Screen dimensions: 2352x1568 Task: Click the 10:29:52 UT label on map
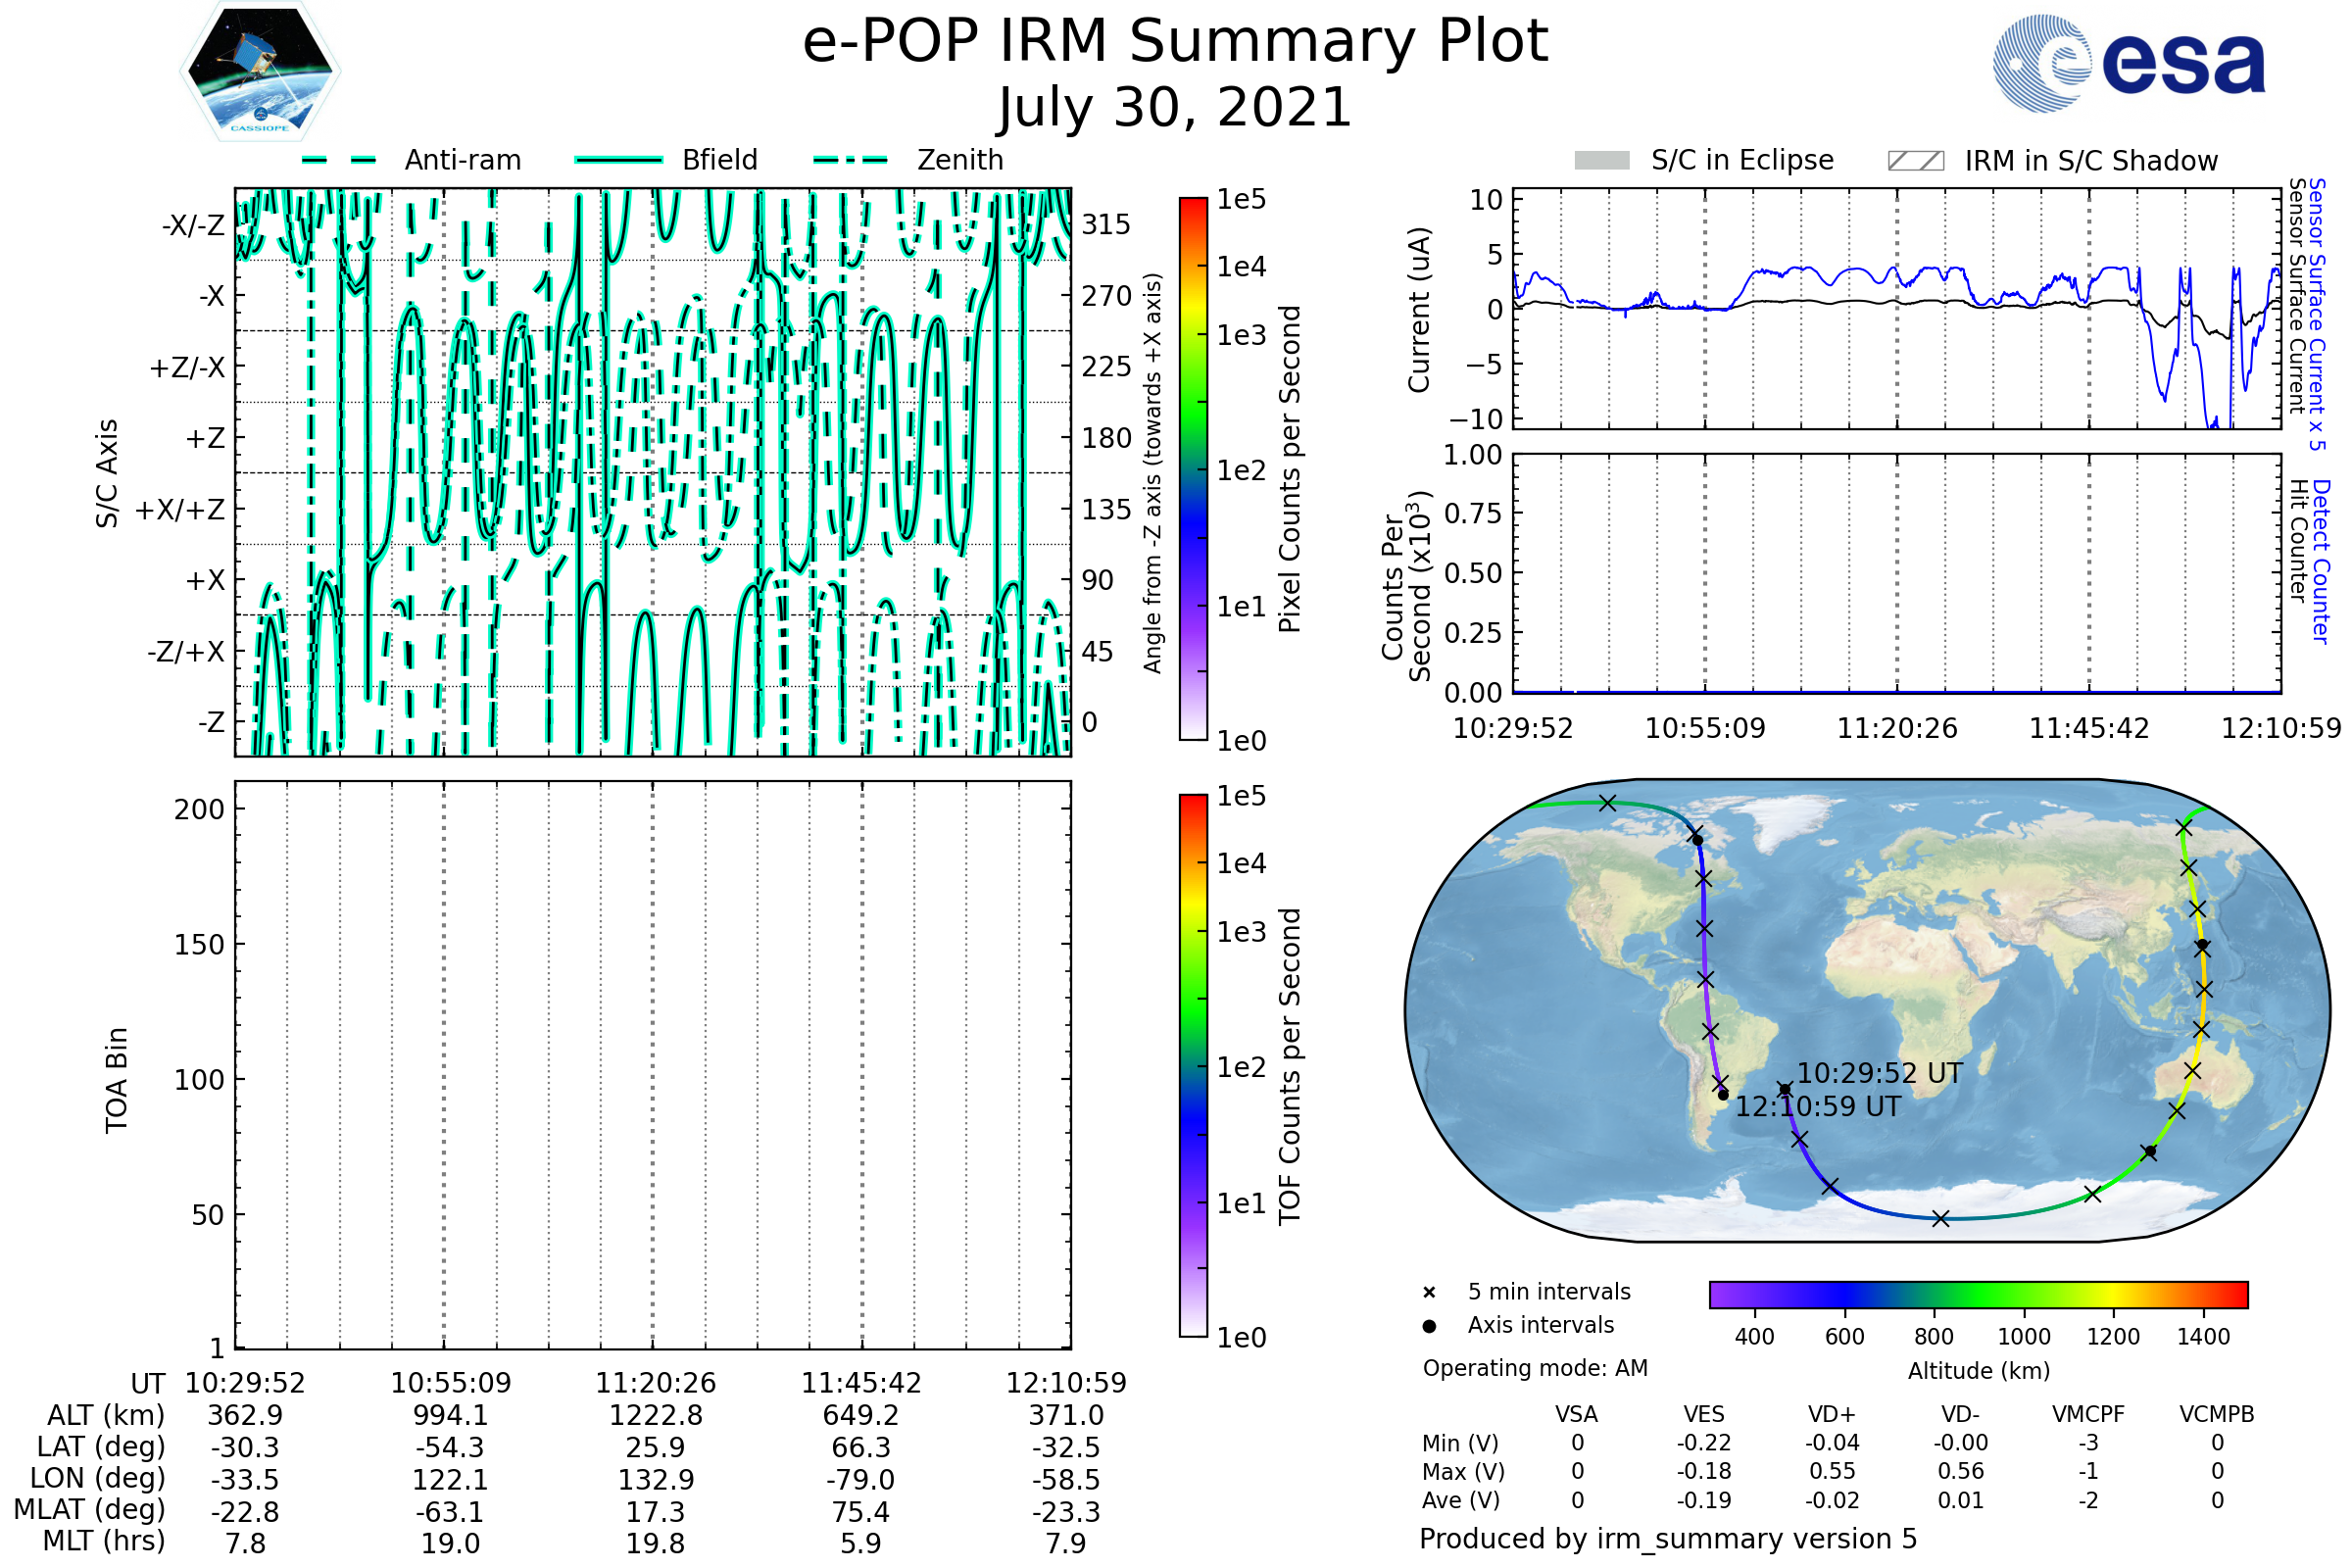(1880, 1073)
